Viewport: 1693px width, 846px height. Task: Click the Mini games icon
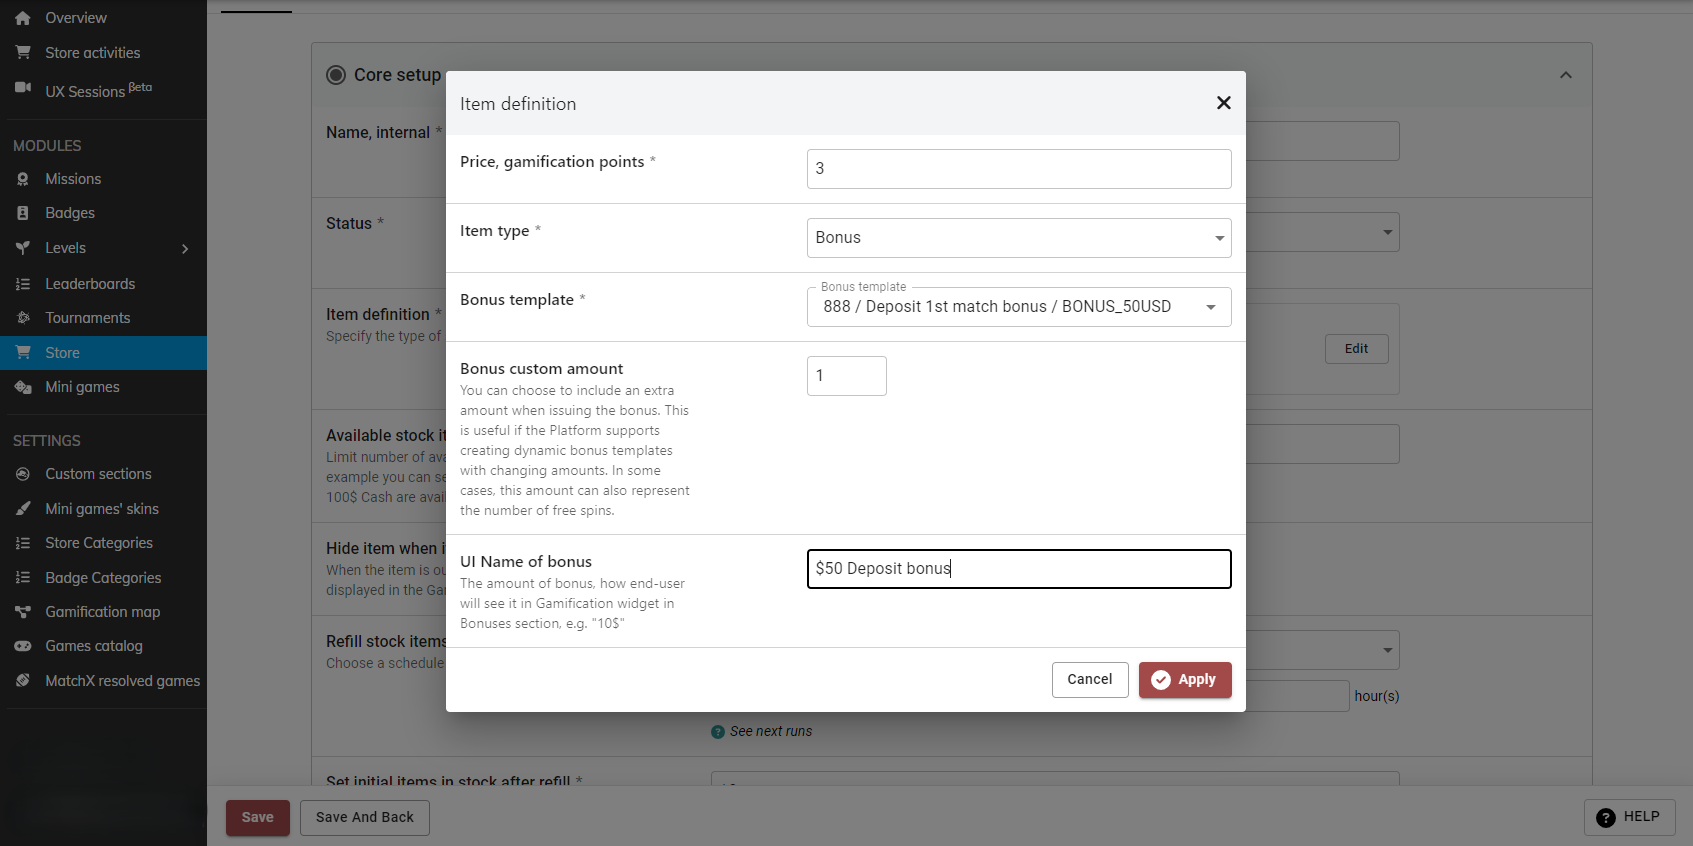(23, 387)
